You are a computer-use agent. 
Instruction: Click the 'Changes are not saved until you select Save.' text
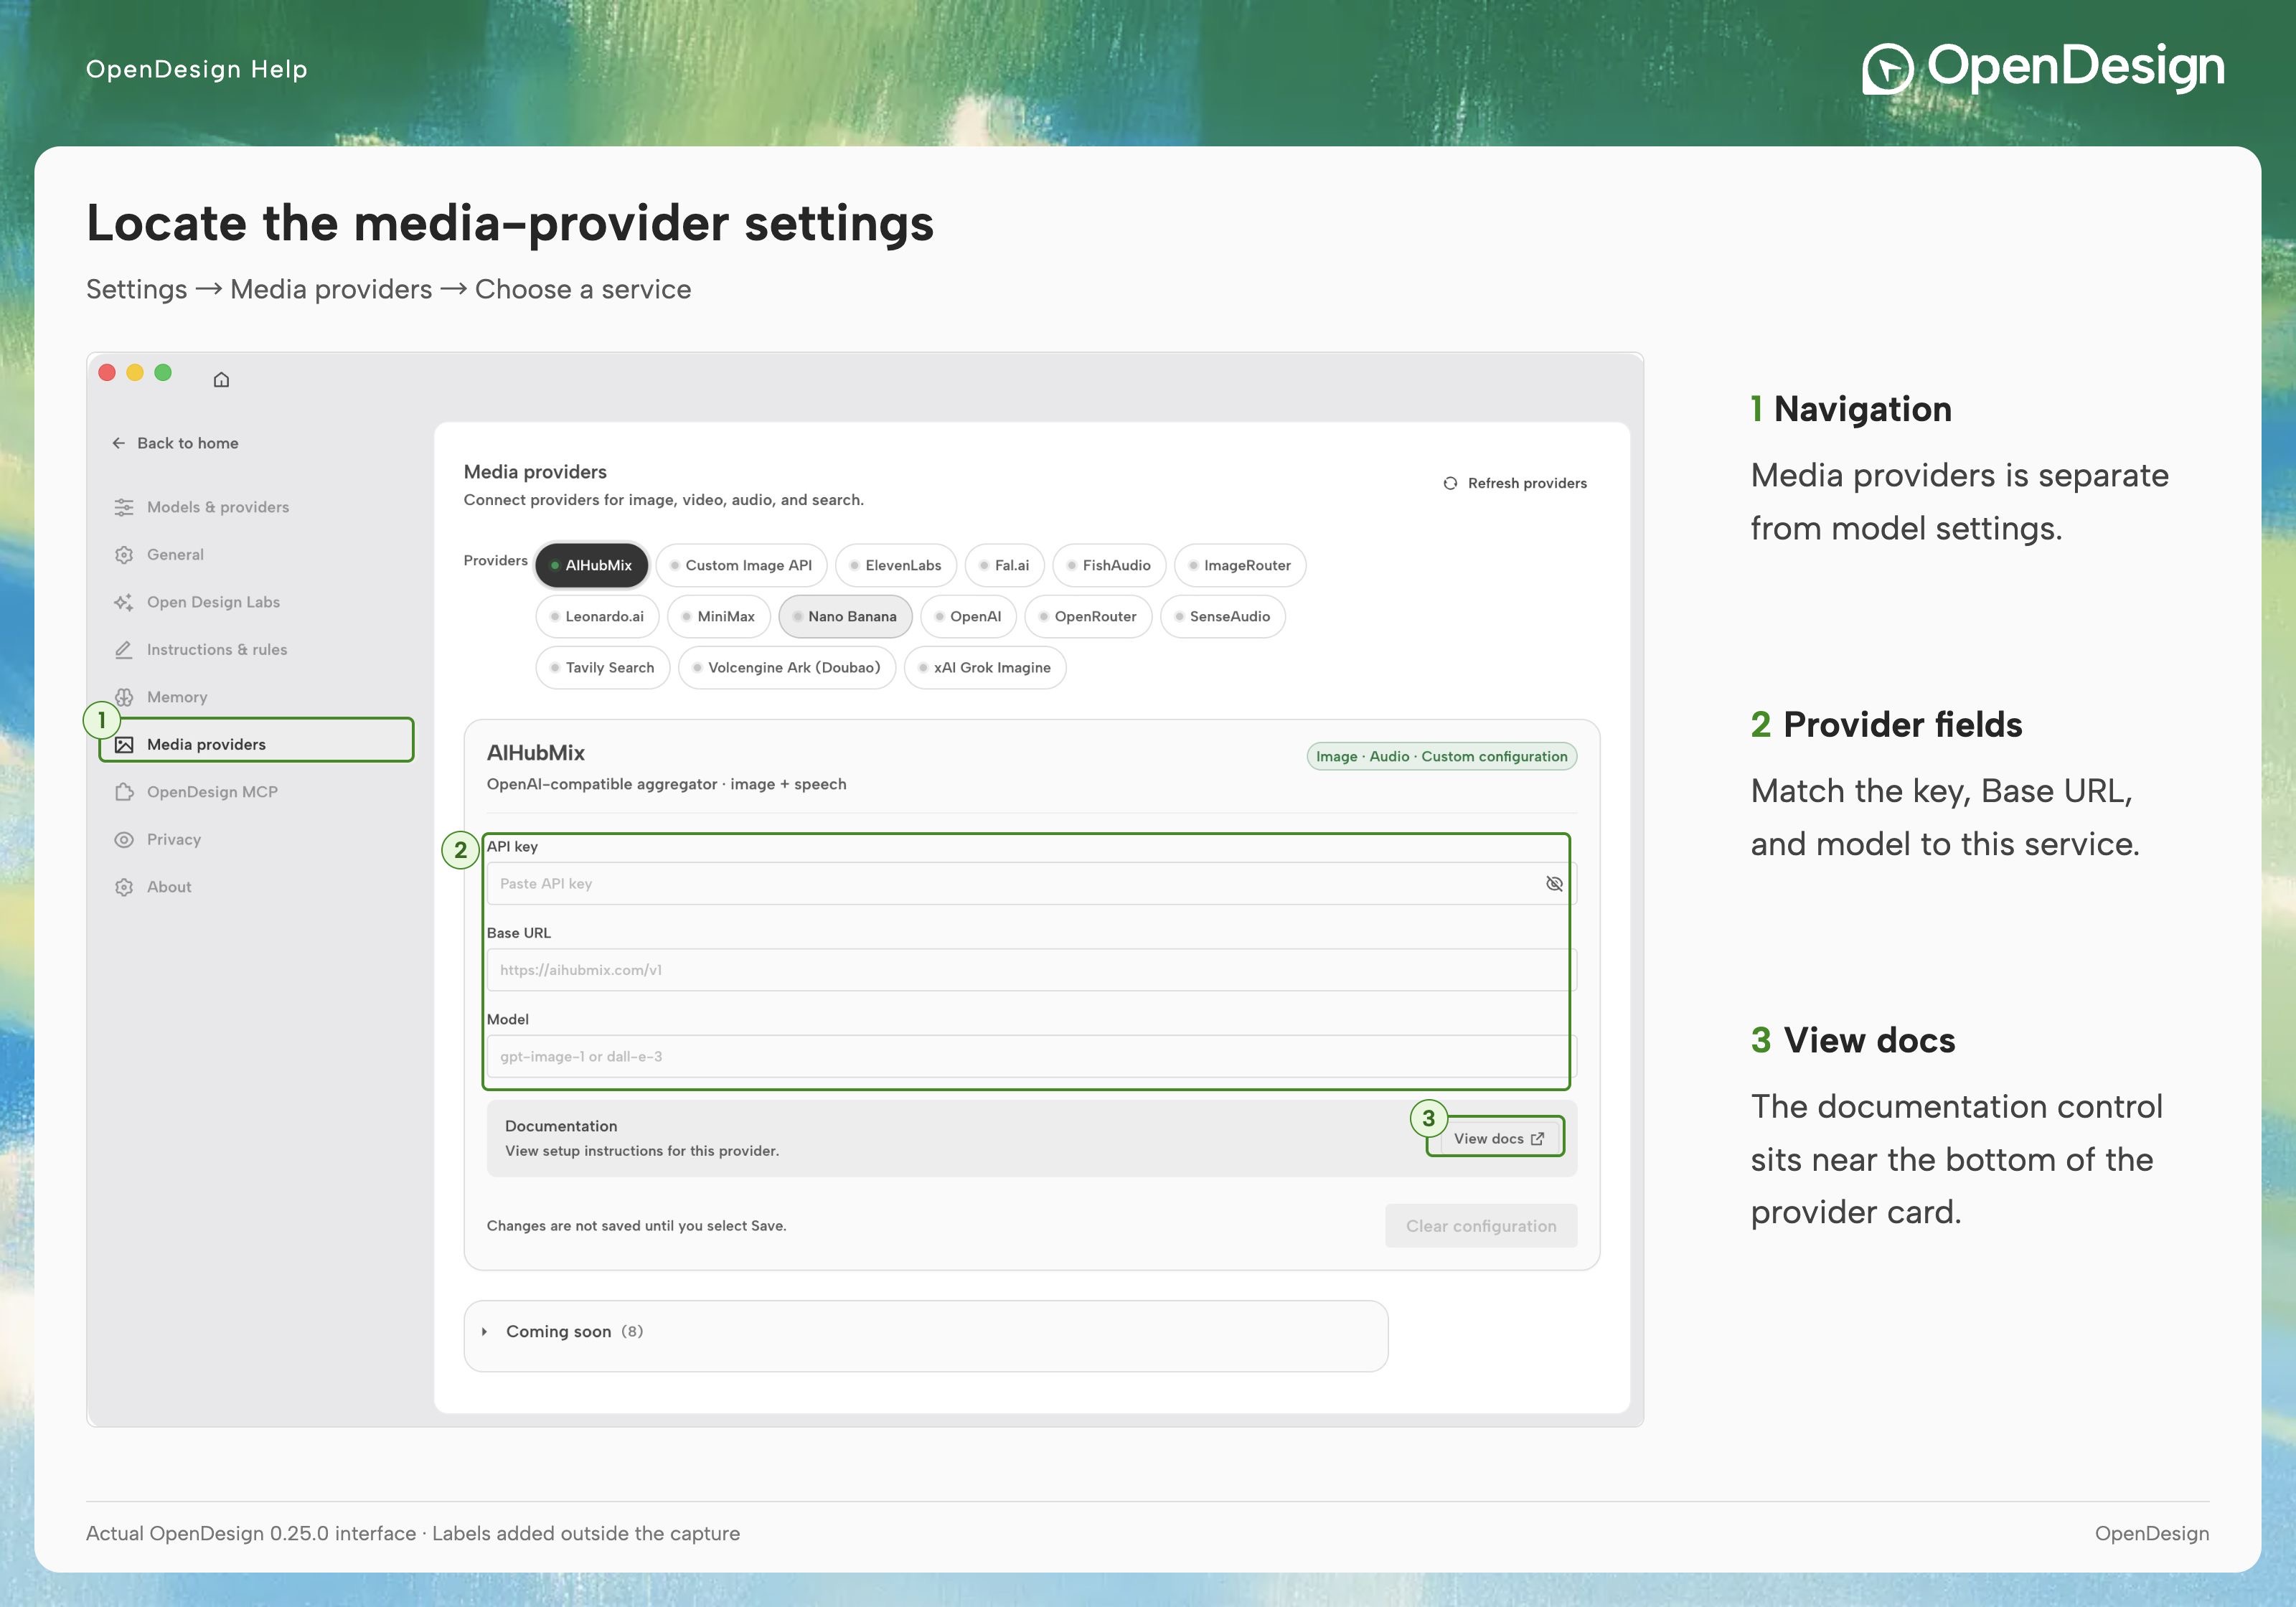click(636, 1226)
